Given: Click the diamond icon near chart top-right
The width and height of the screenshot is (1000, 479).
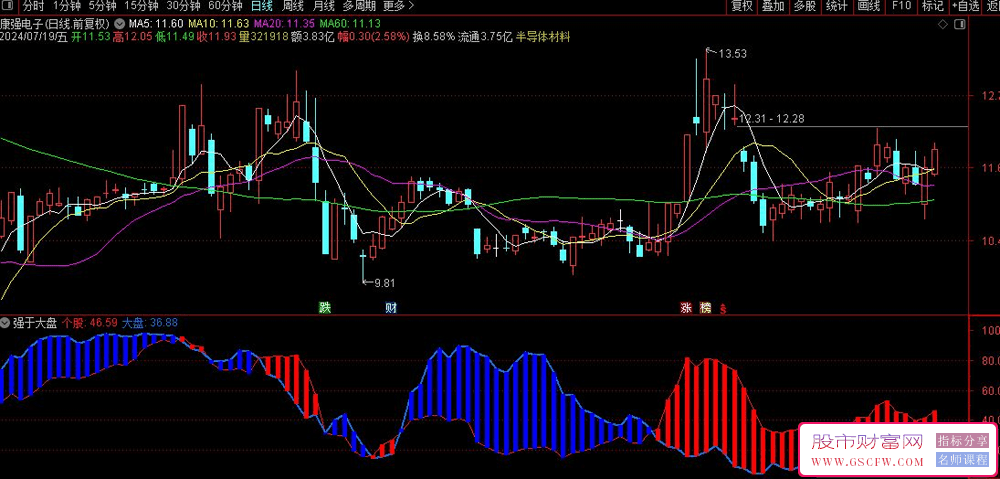Looking at the screenshot, I should pos(943,24).
